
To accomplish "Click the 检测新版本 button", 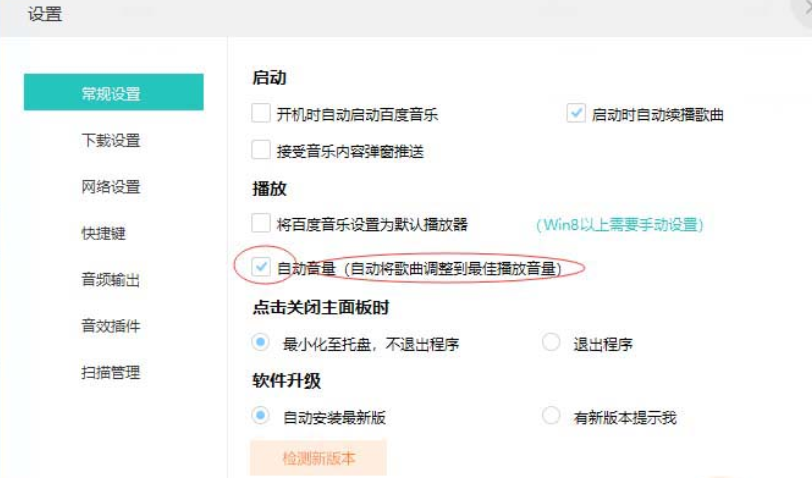I will click(319, 459).
